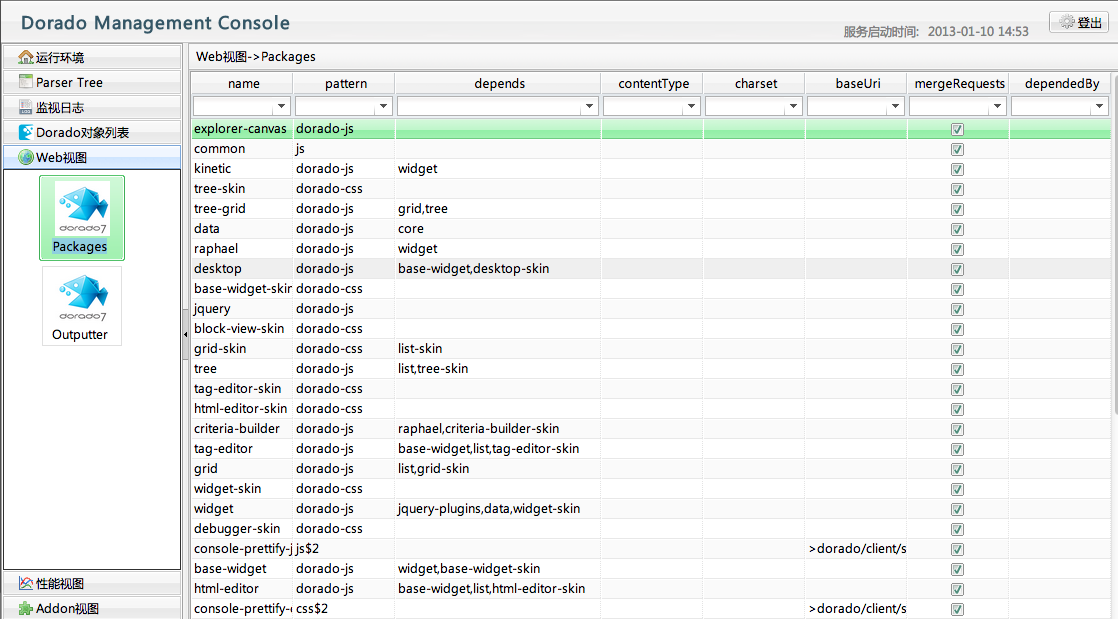Click the 运行环境 house icon
1118x619 pixels.
[26, 58]
